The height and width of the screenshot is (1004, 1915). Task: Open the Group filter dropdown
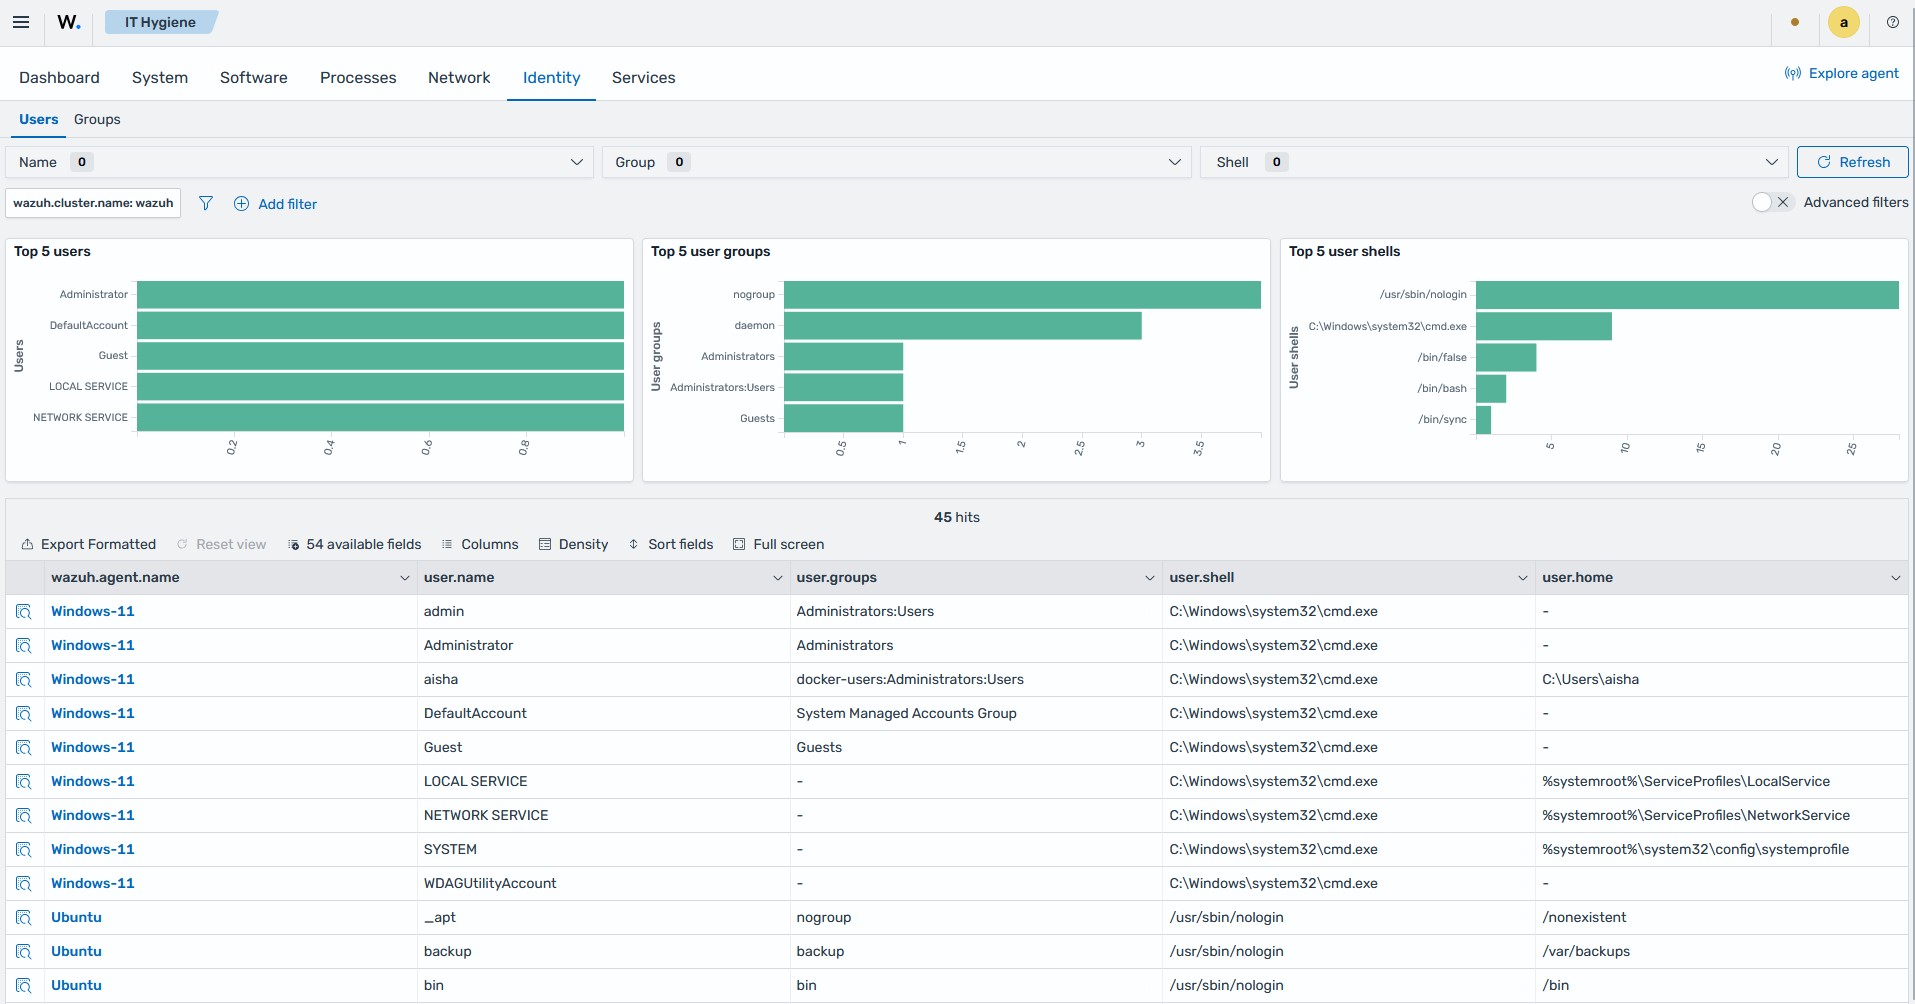[x=897, y=162]
